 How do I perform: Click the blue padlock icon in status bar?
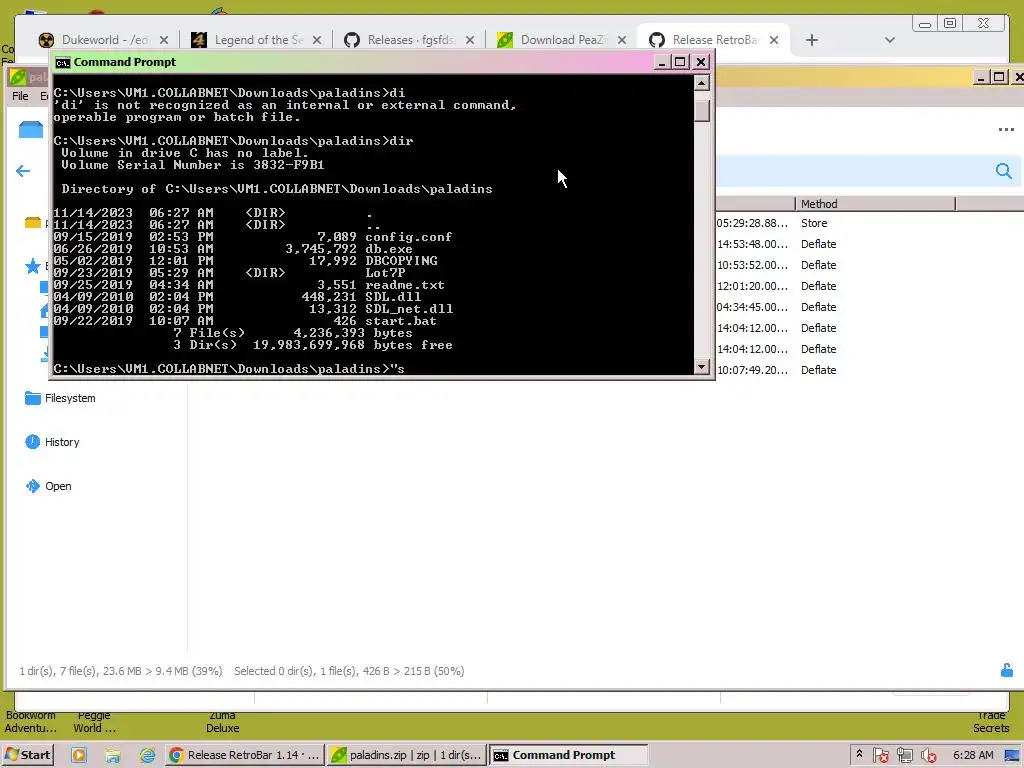point(1006,671)
